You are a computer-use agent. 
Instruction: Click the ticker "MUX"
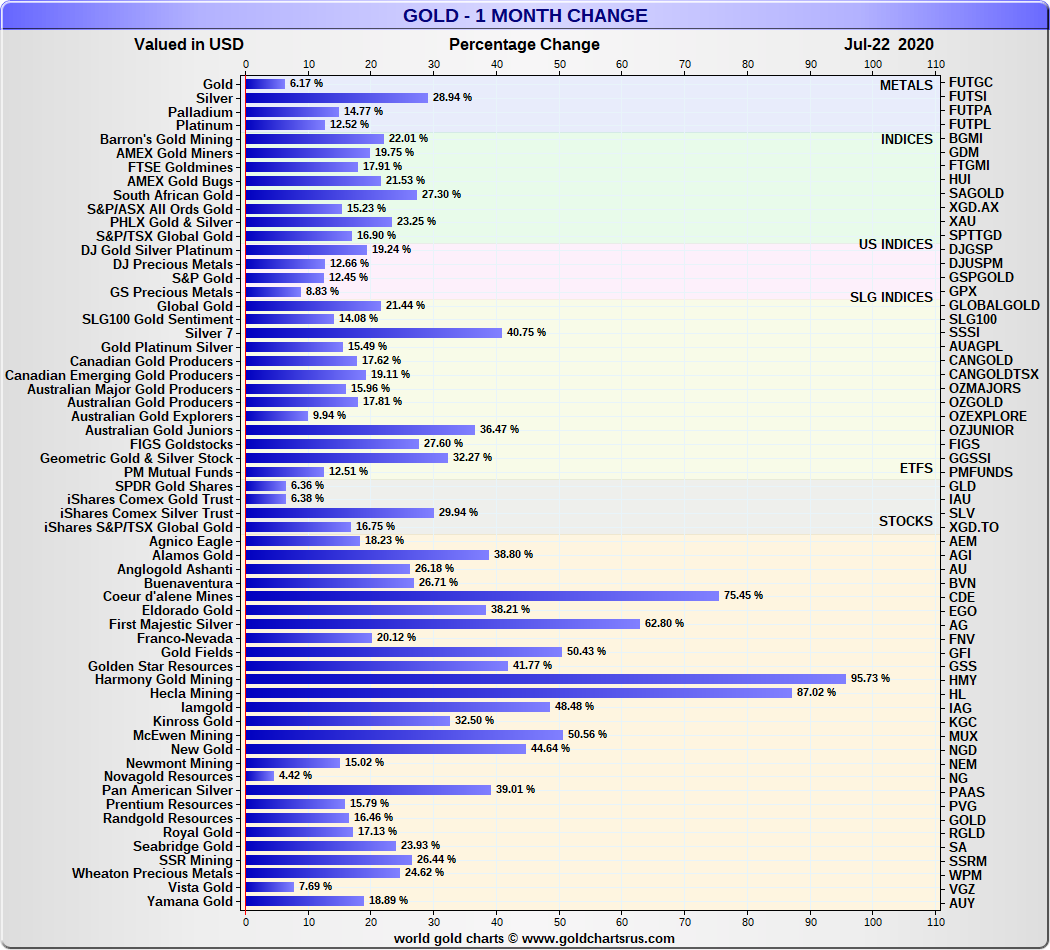(x=963, y=736)
